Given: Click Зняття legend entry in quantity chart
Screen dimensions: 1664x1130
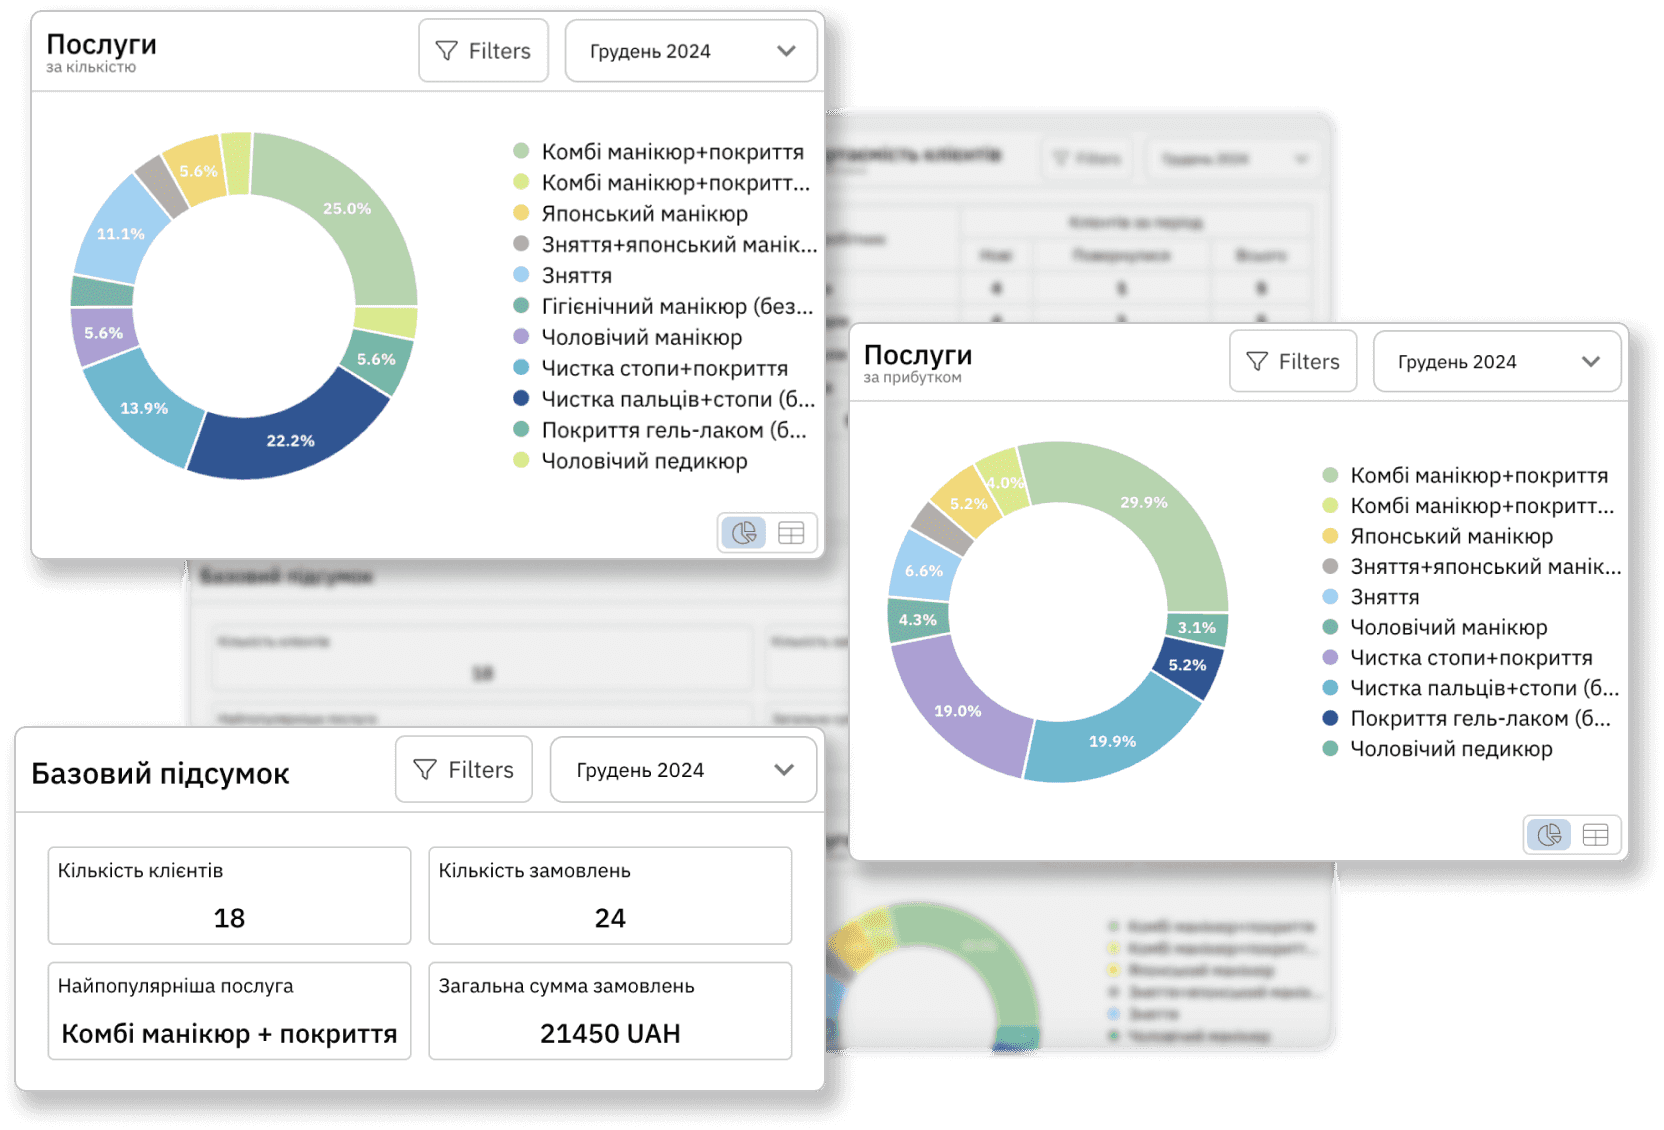Looking at the screenshot, I should click(576, 276).
